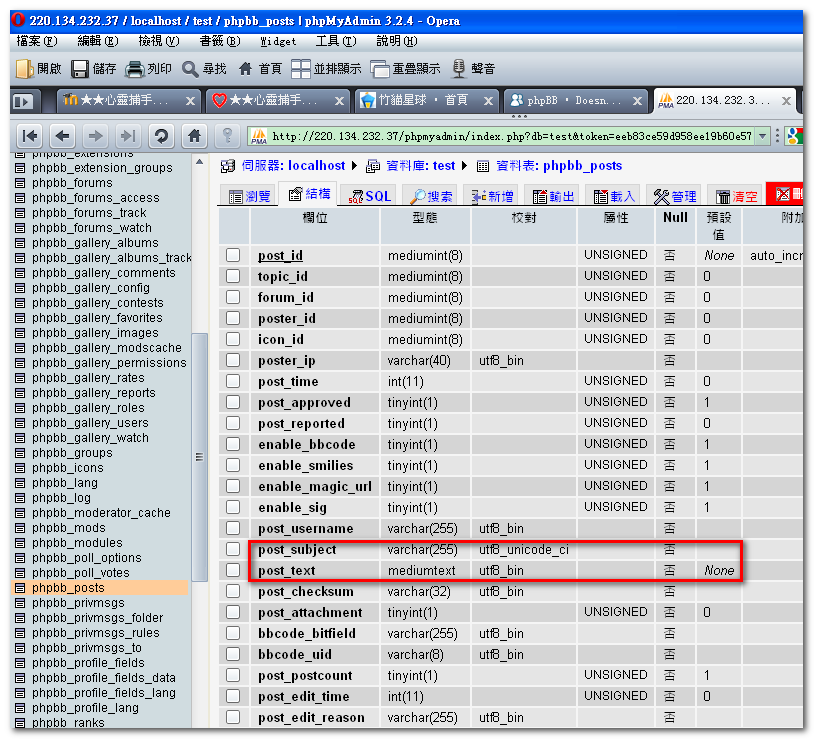Switch to the SQL tab

[x=369, y=196]
